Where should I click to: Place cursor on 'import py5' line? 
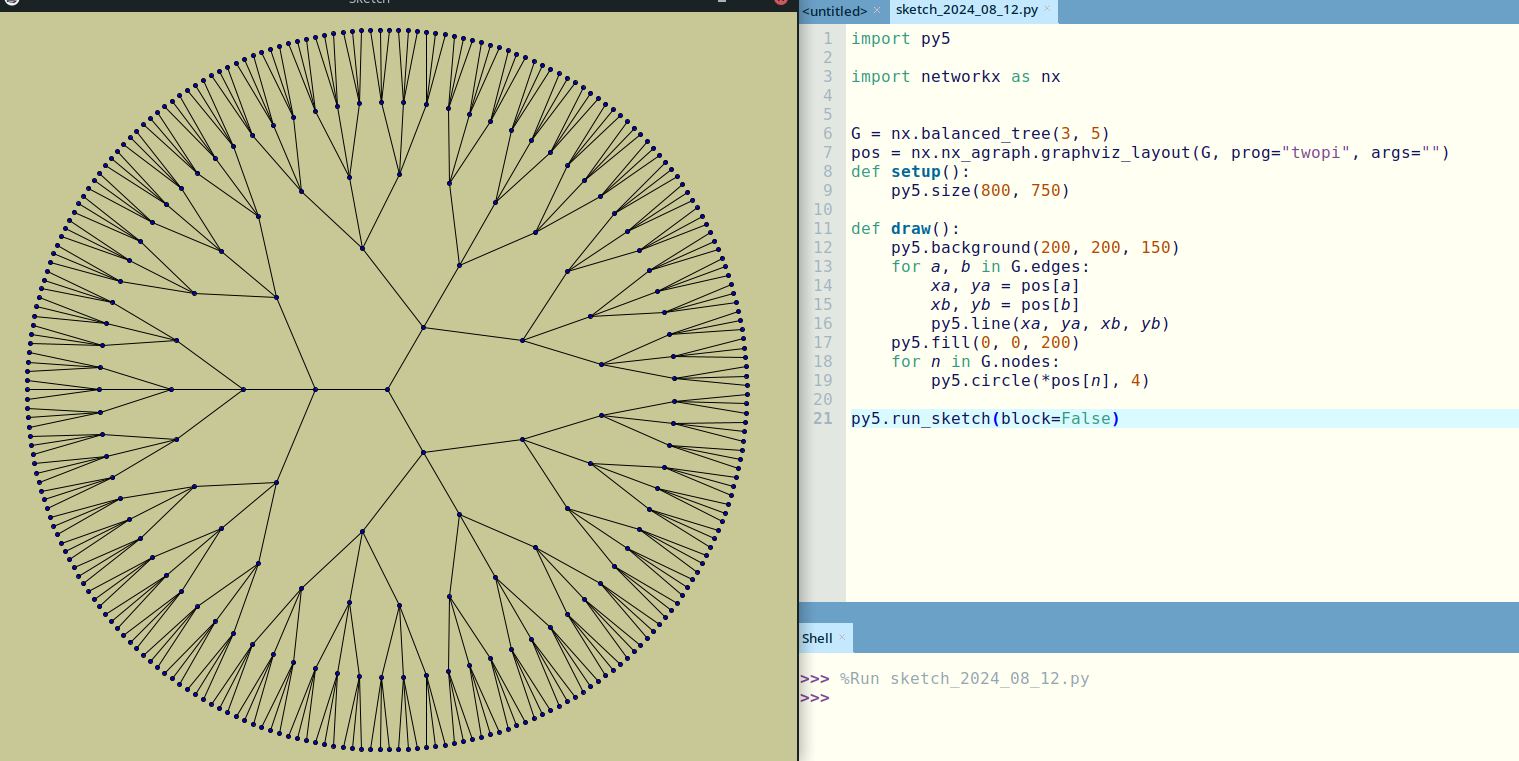pyautogui.click(x=900, y=39)
